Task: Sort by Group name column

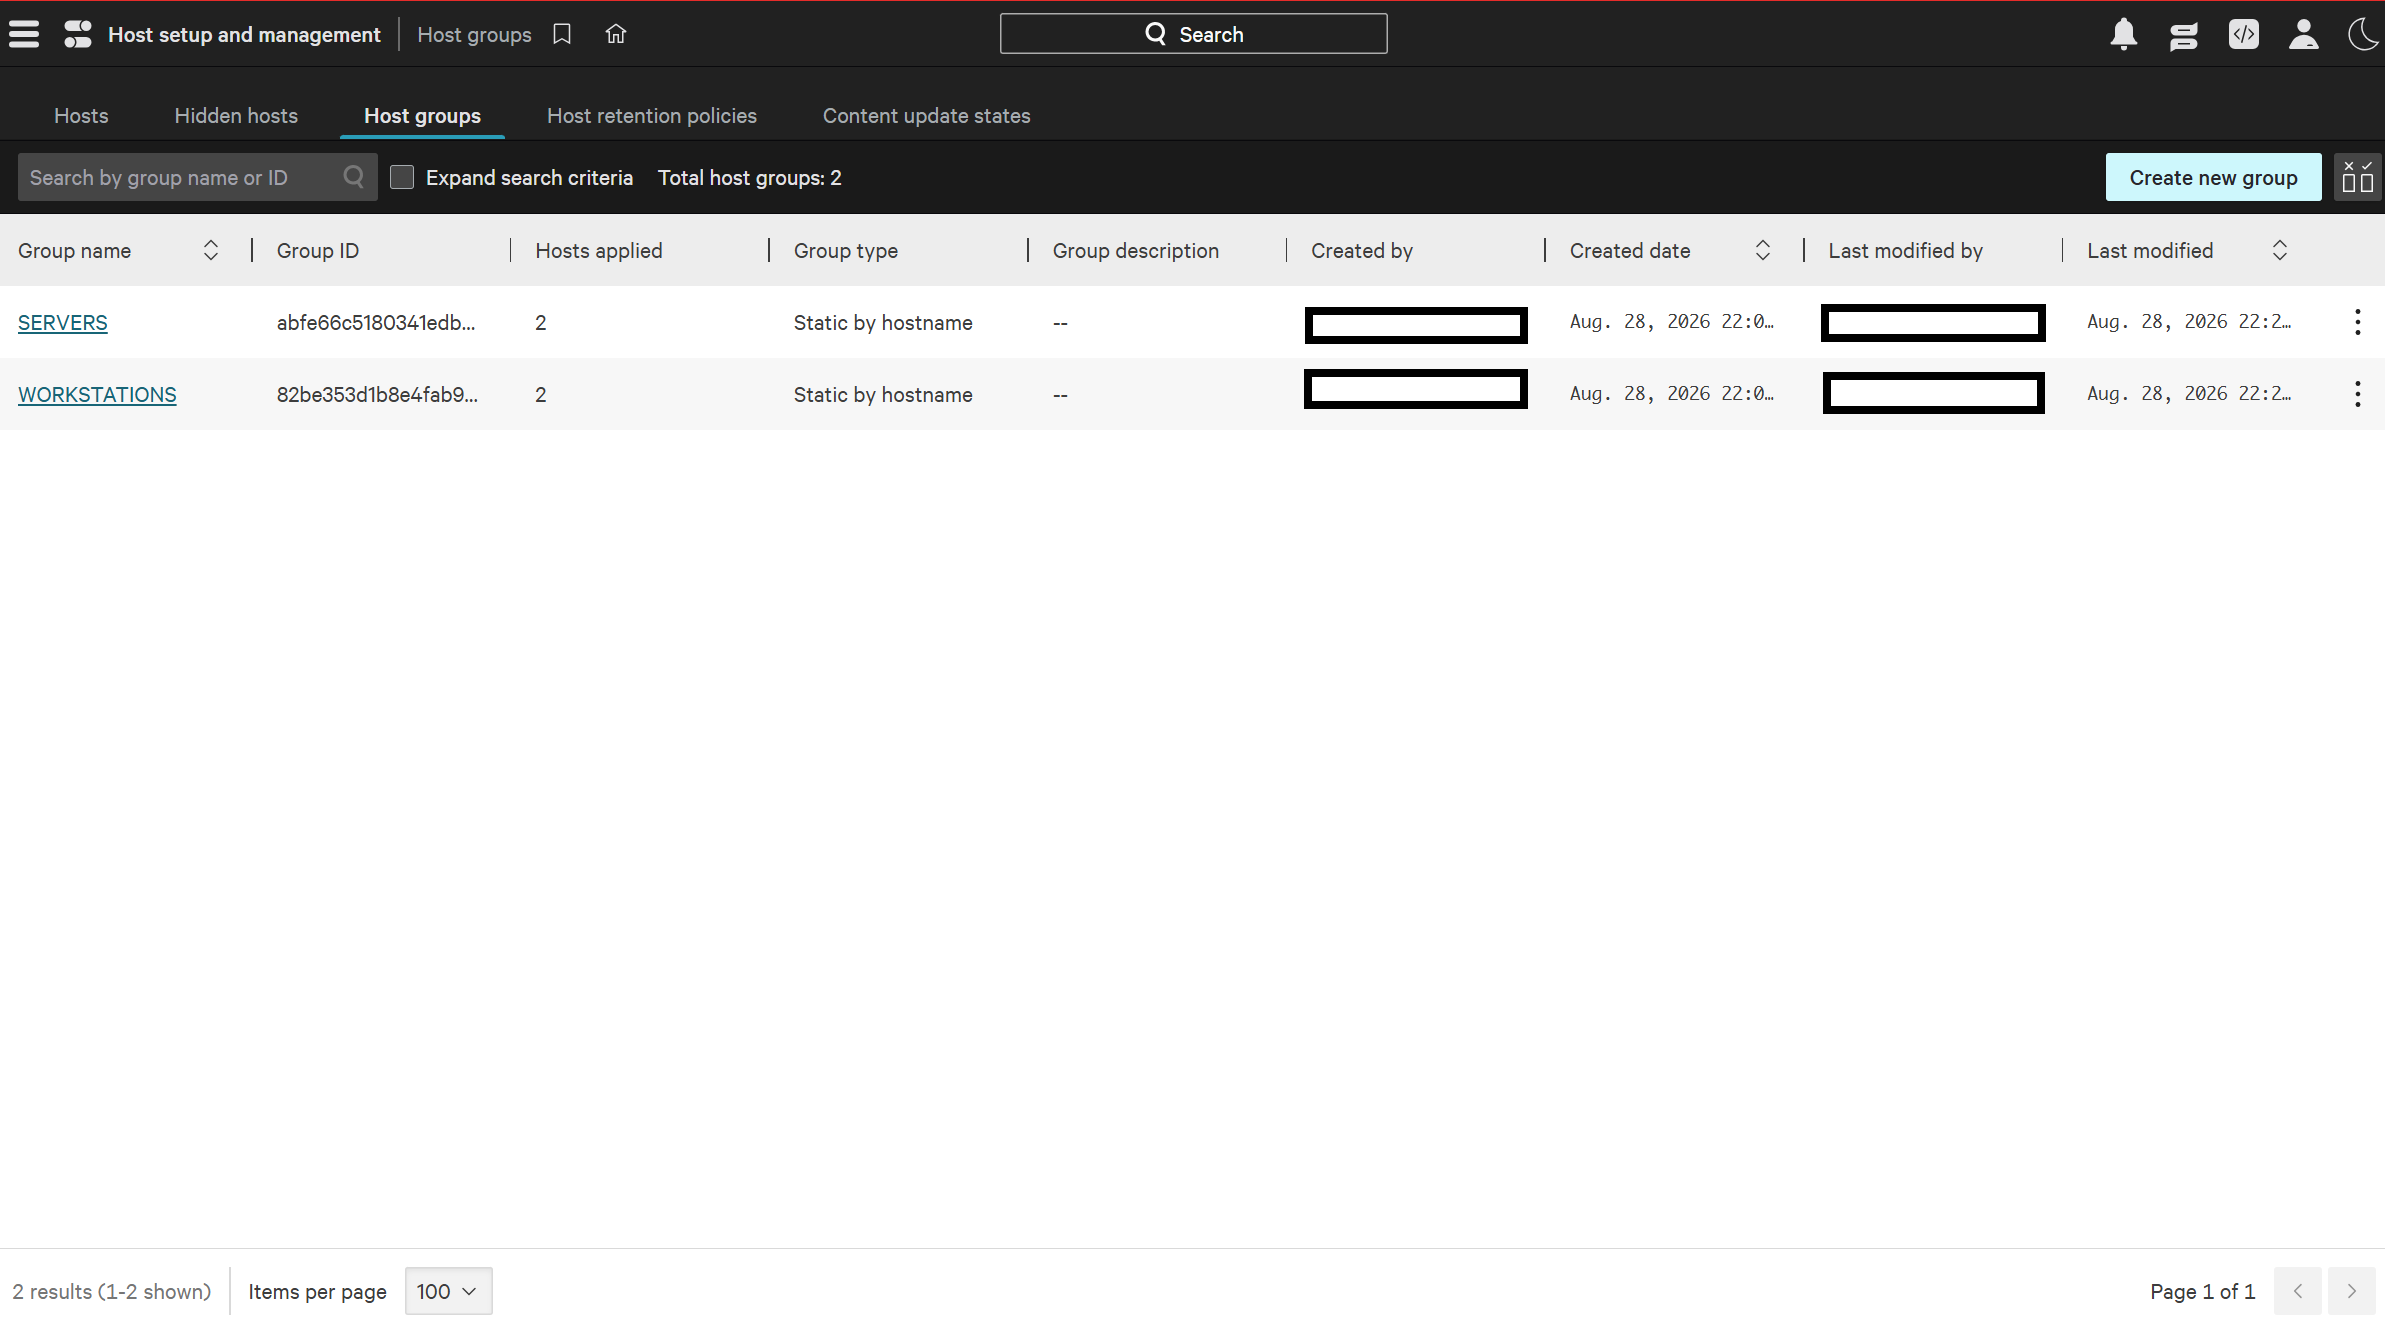Action: [211, 250]
